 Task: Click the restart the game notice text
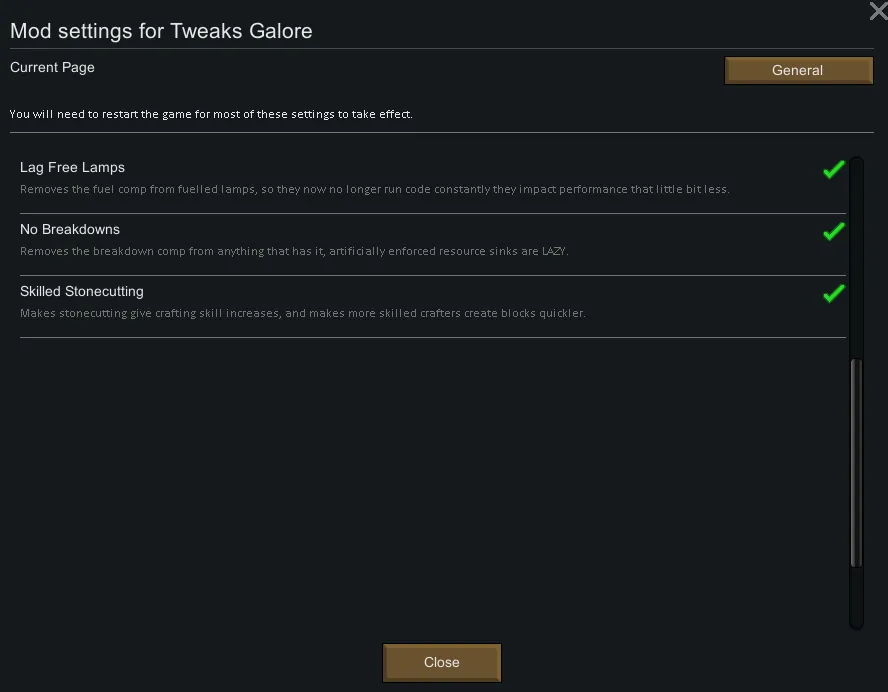click(211, 114)
